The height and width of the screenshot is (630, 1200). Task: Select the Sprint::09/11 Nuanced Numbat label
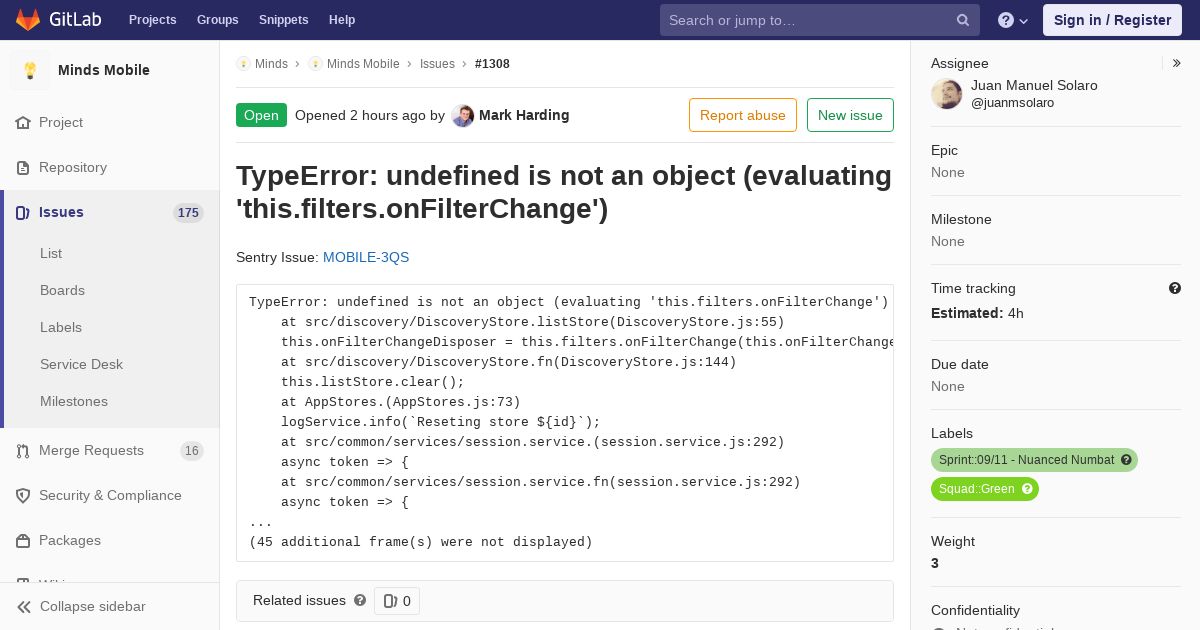(1026, 460)
